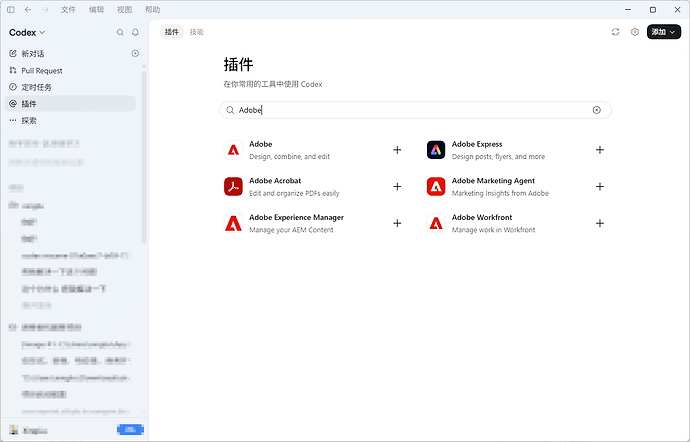The image size is (690, 442).
Task: Click 'Design, combine, and edit' description
Action: click(x=290, y=157)
